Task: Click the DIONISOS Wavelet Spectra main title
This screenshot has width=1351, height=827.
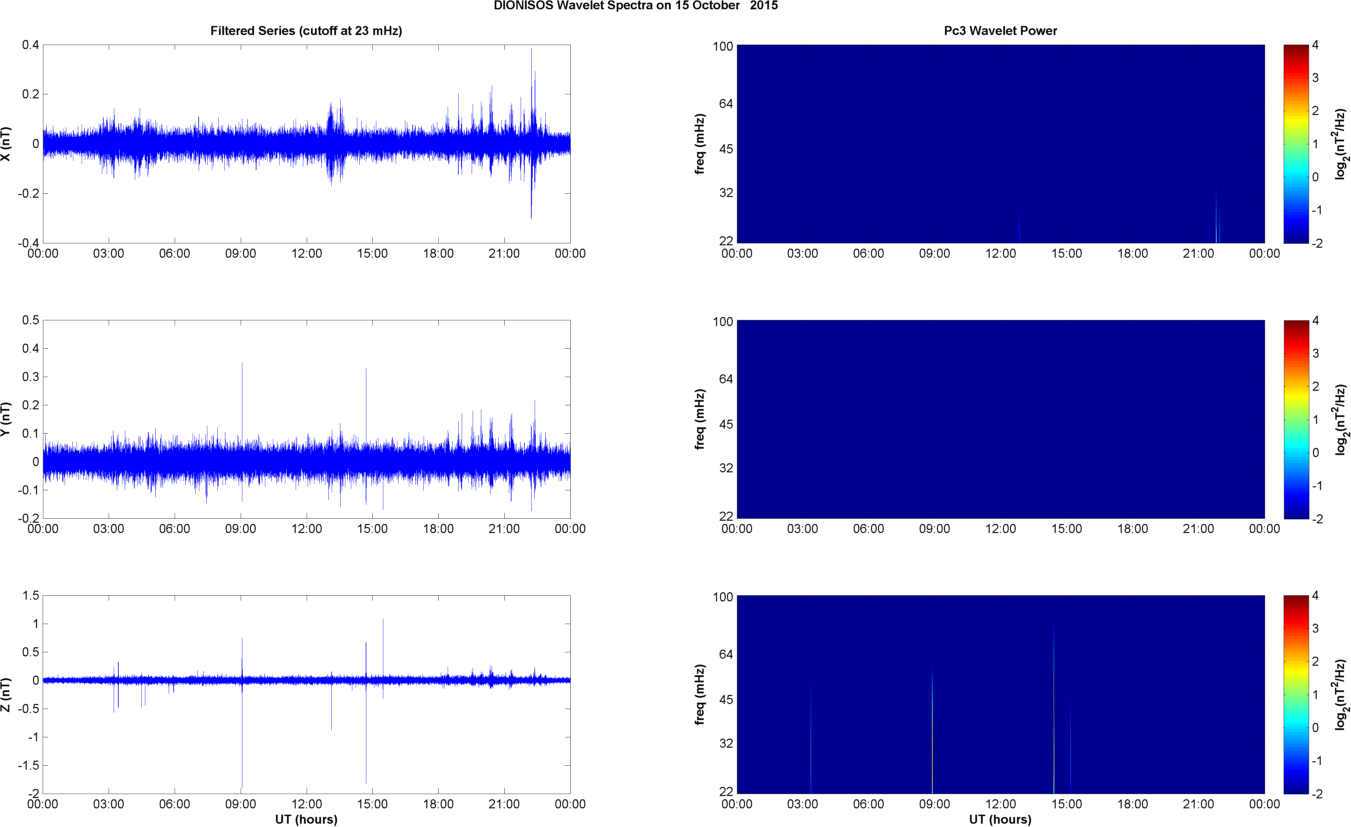Action: (x=636, y=6)
